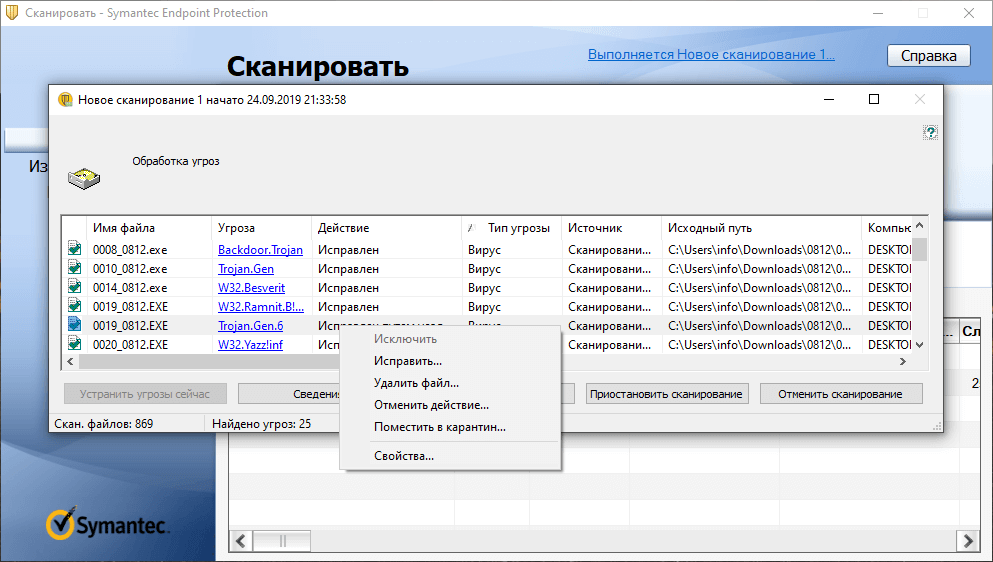The width and height of the screenshot is (993, 562).
Task: Click the shield icon in scan dialog title
Action: (65, 99)
